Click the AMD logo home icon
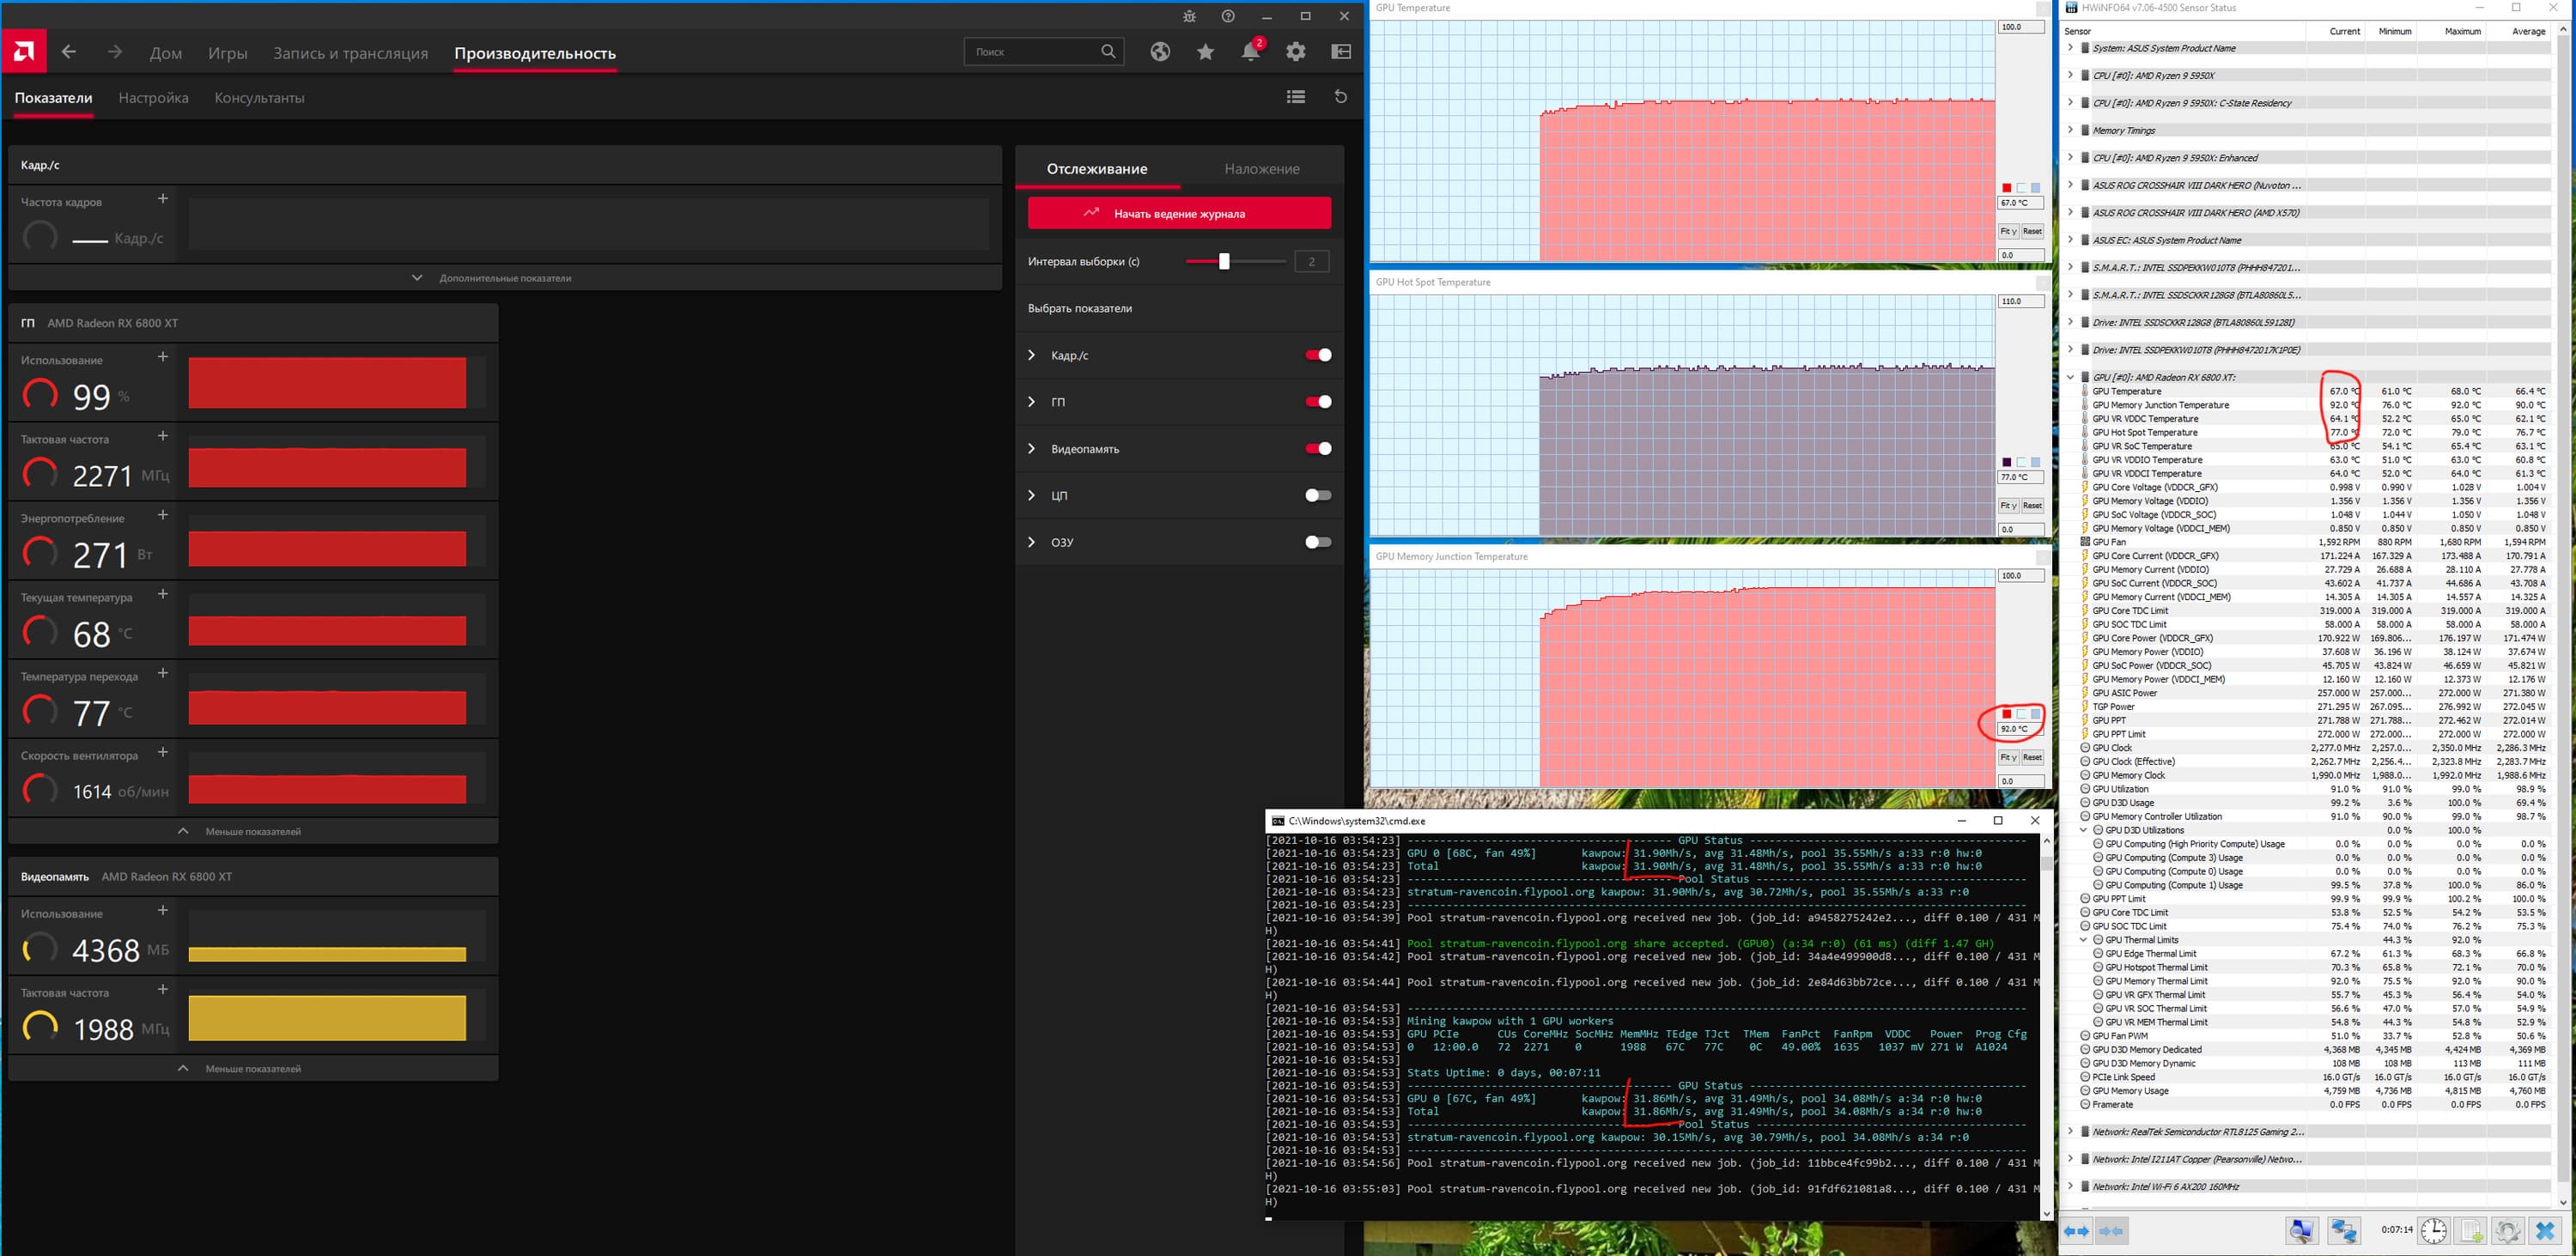 pyautogui.click(x=24, y=51)
